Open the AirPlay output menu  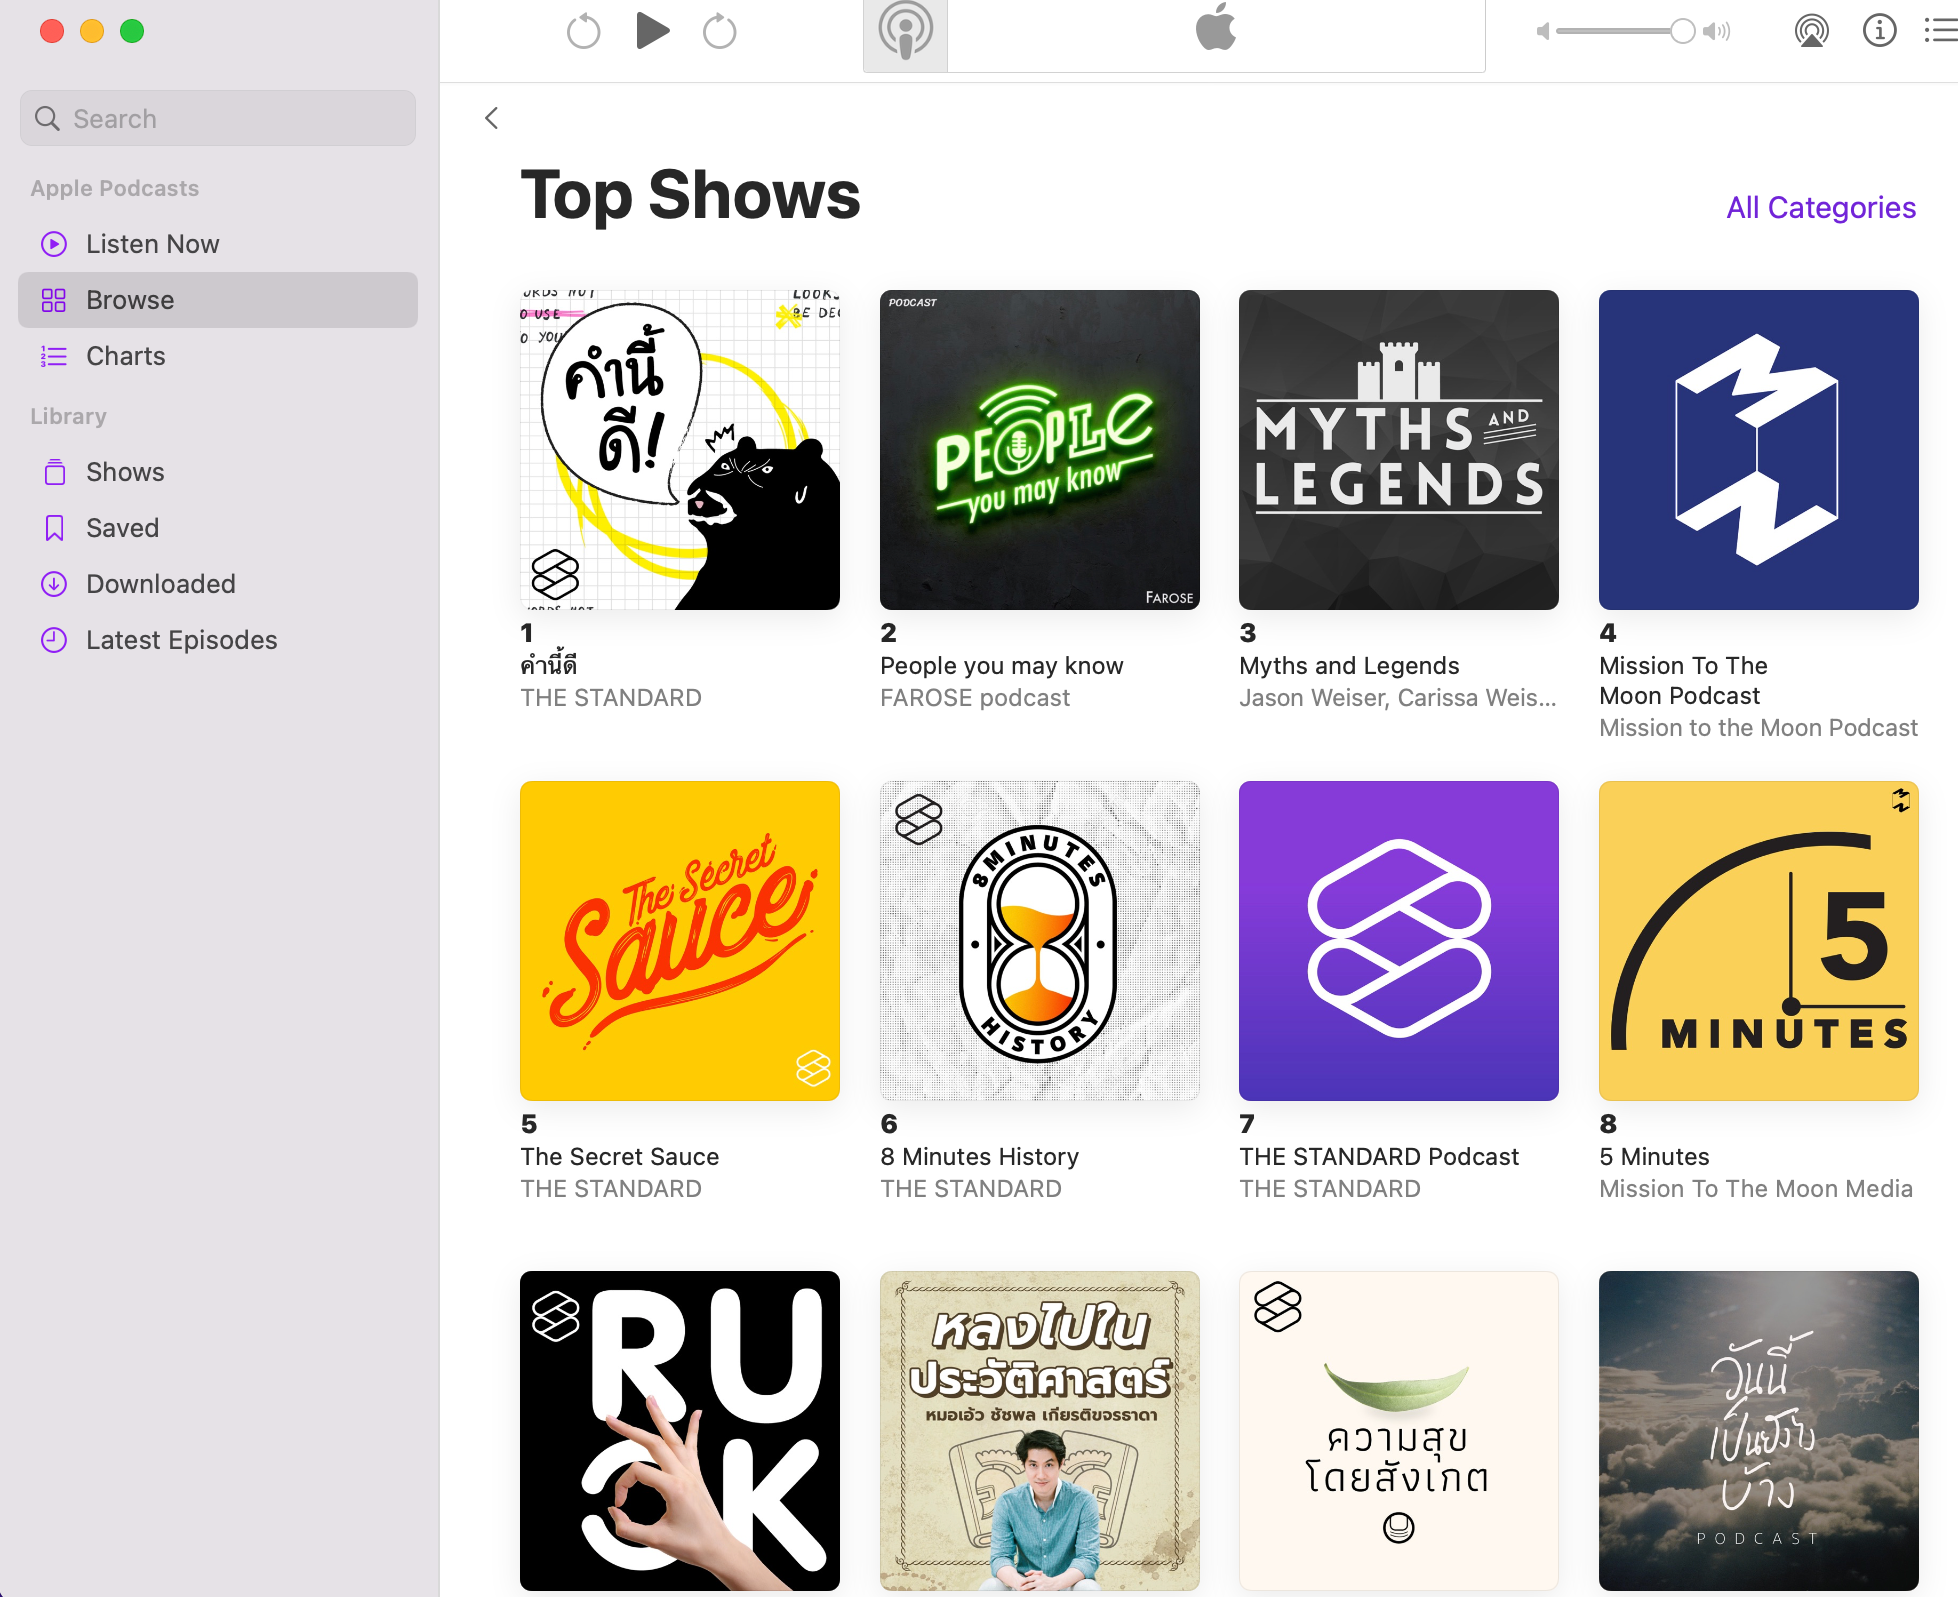click(x=1811, y=31)
